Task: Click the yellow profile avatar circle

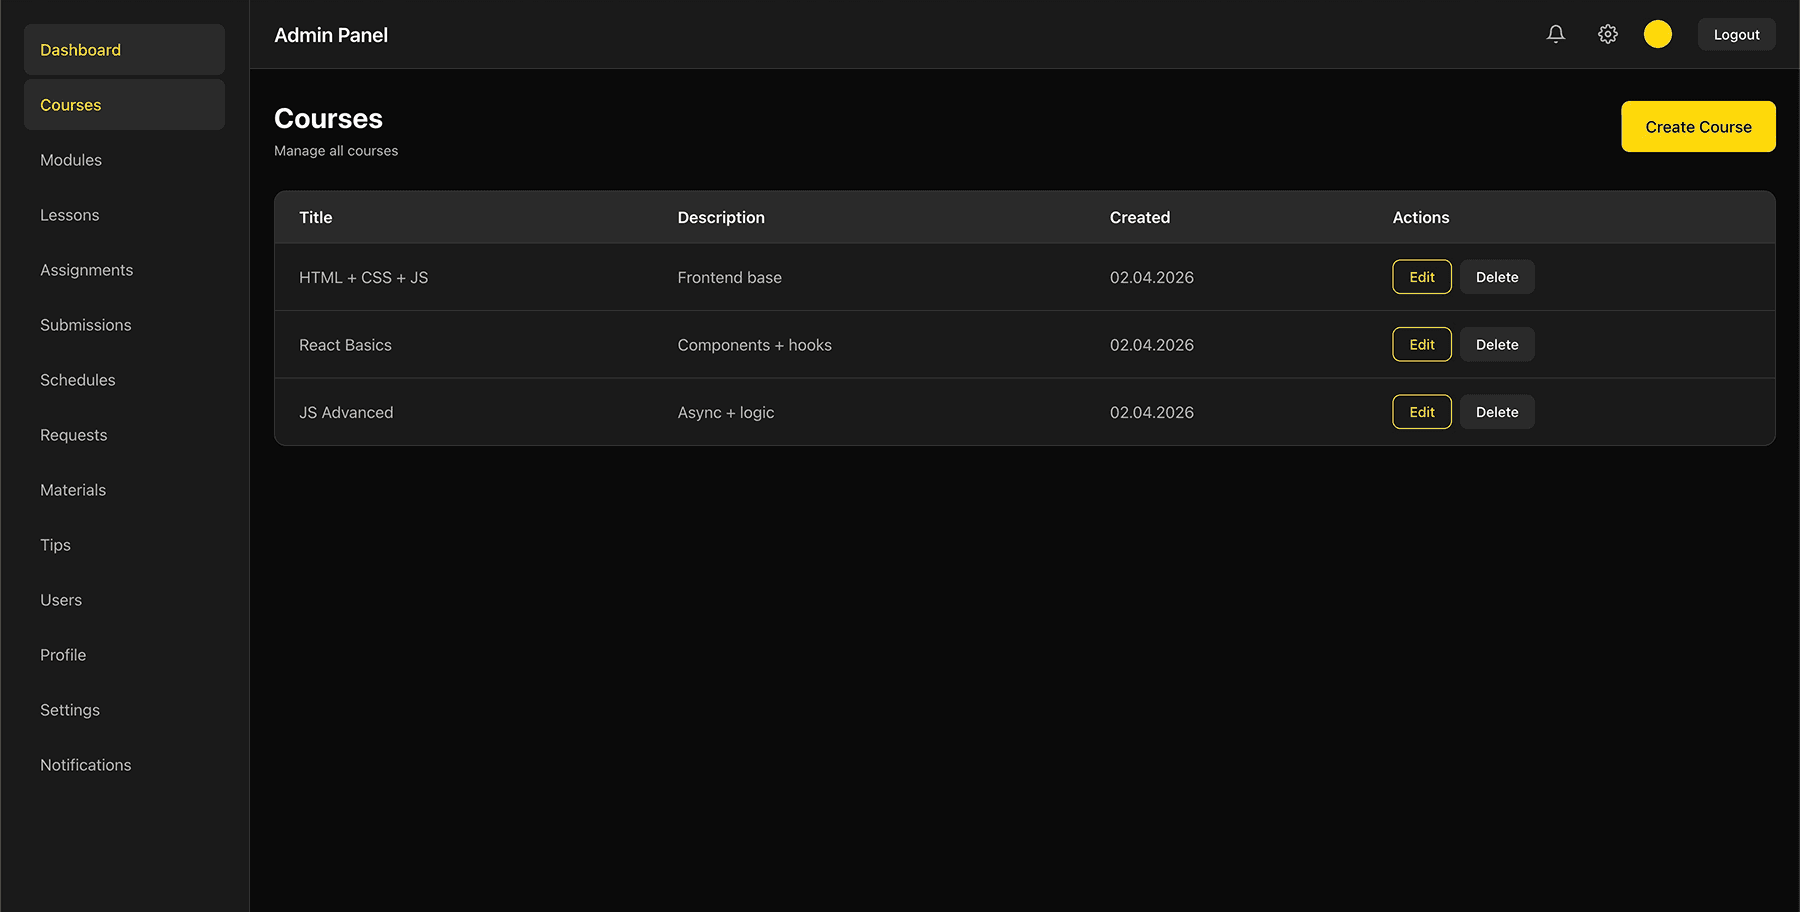Action: click(x=1657, y=33)
